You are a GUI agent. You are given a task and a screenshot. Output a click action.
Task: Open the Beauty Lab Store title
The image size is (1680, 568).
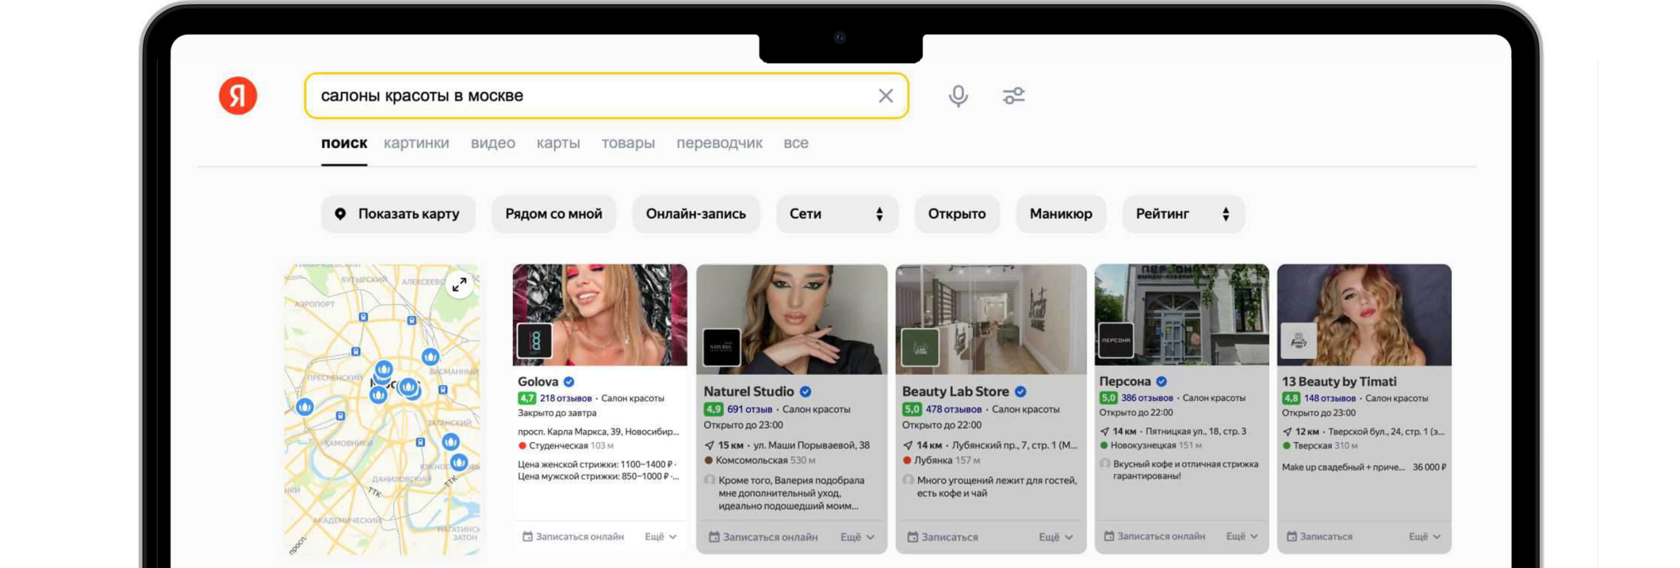click(956, 392)
